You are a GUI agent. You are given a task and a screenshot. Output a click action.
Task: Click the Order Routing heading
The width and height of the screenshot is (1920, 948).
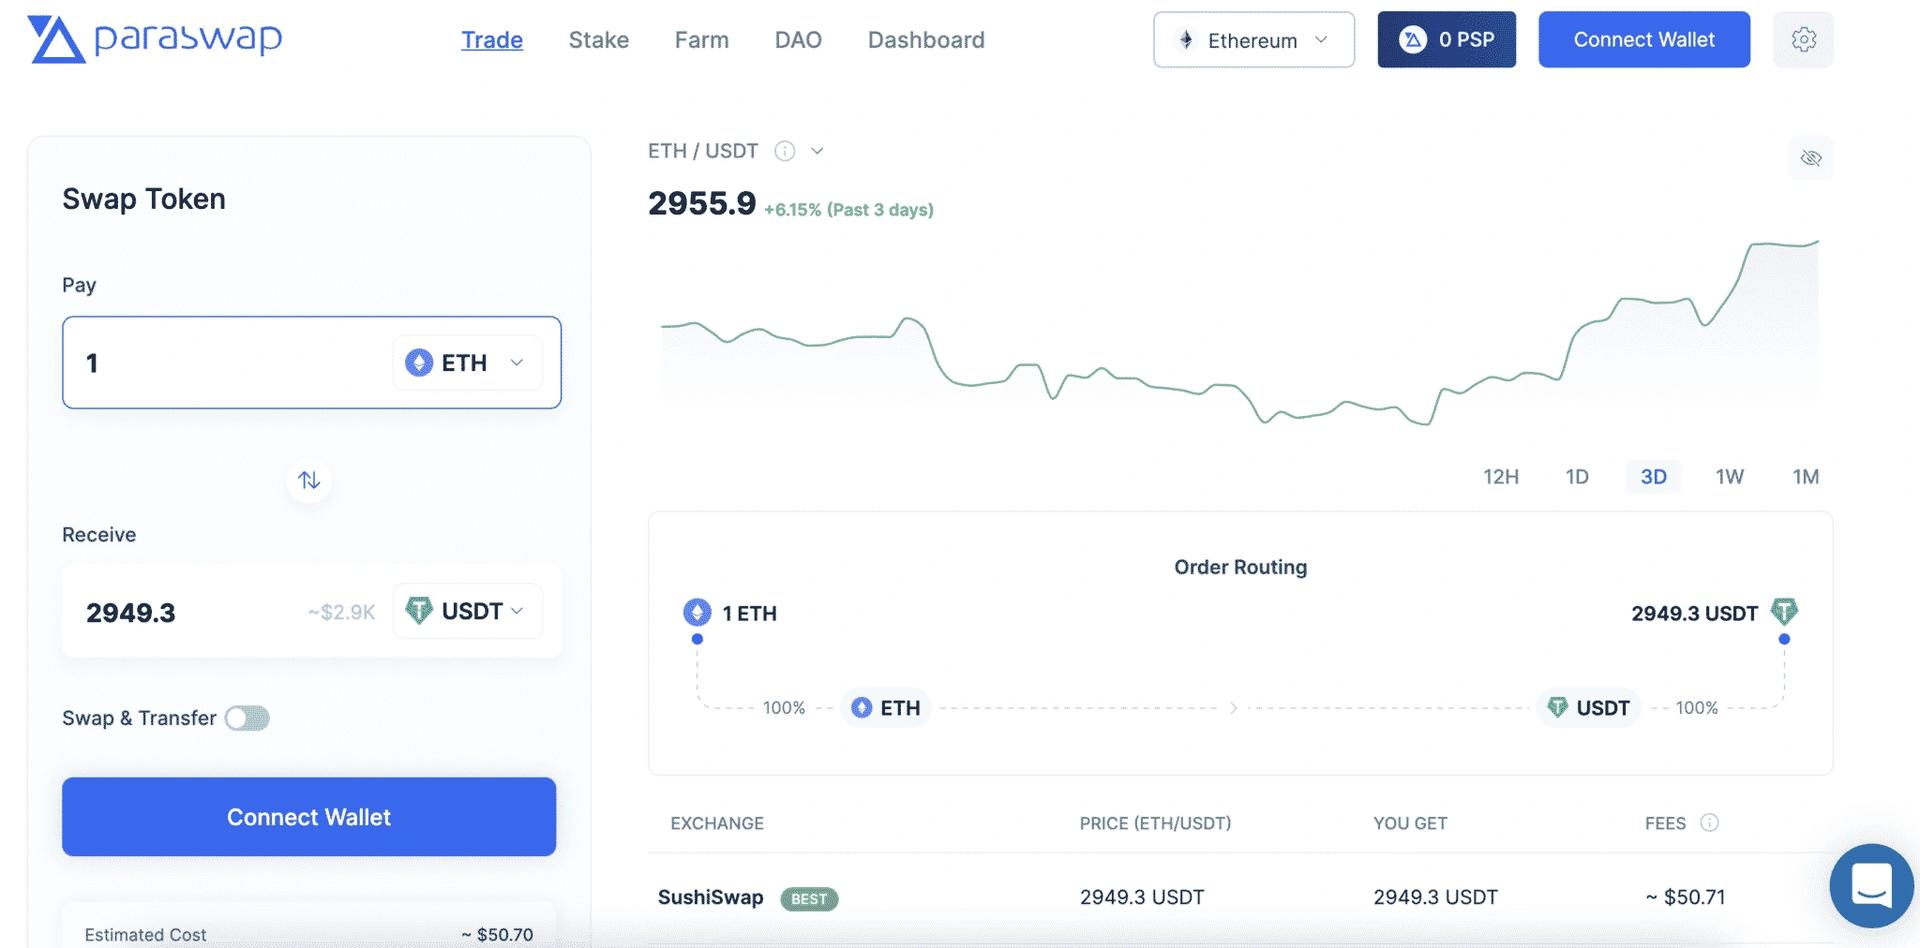click(x=1240, y=567)
